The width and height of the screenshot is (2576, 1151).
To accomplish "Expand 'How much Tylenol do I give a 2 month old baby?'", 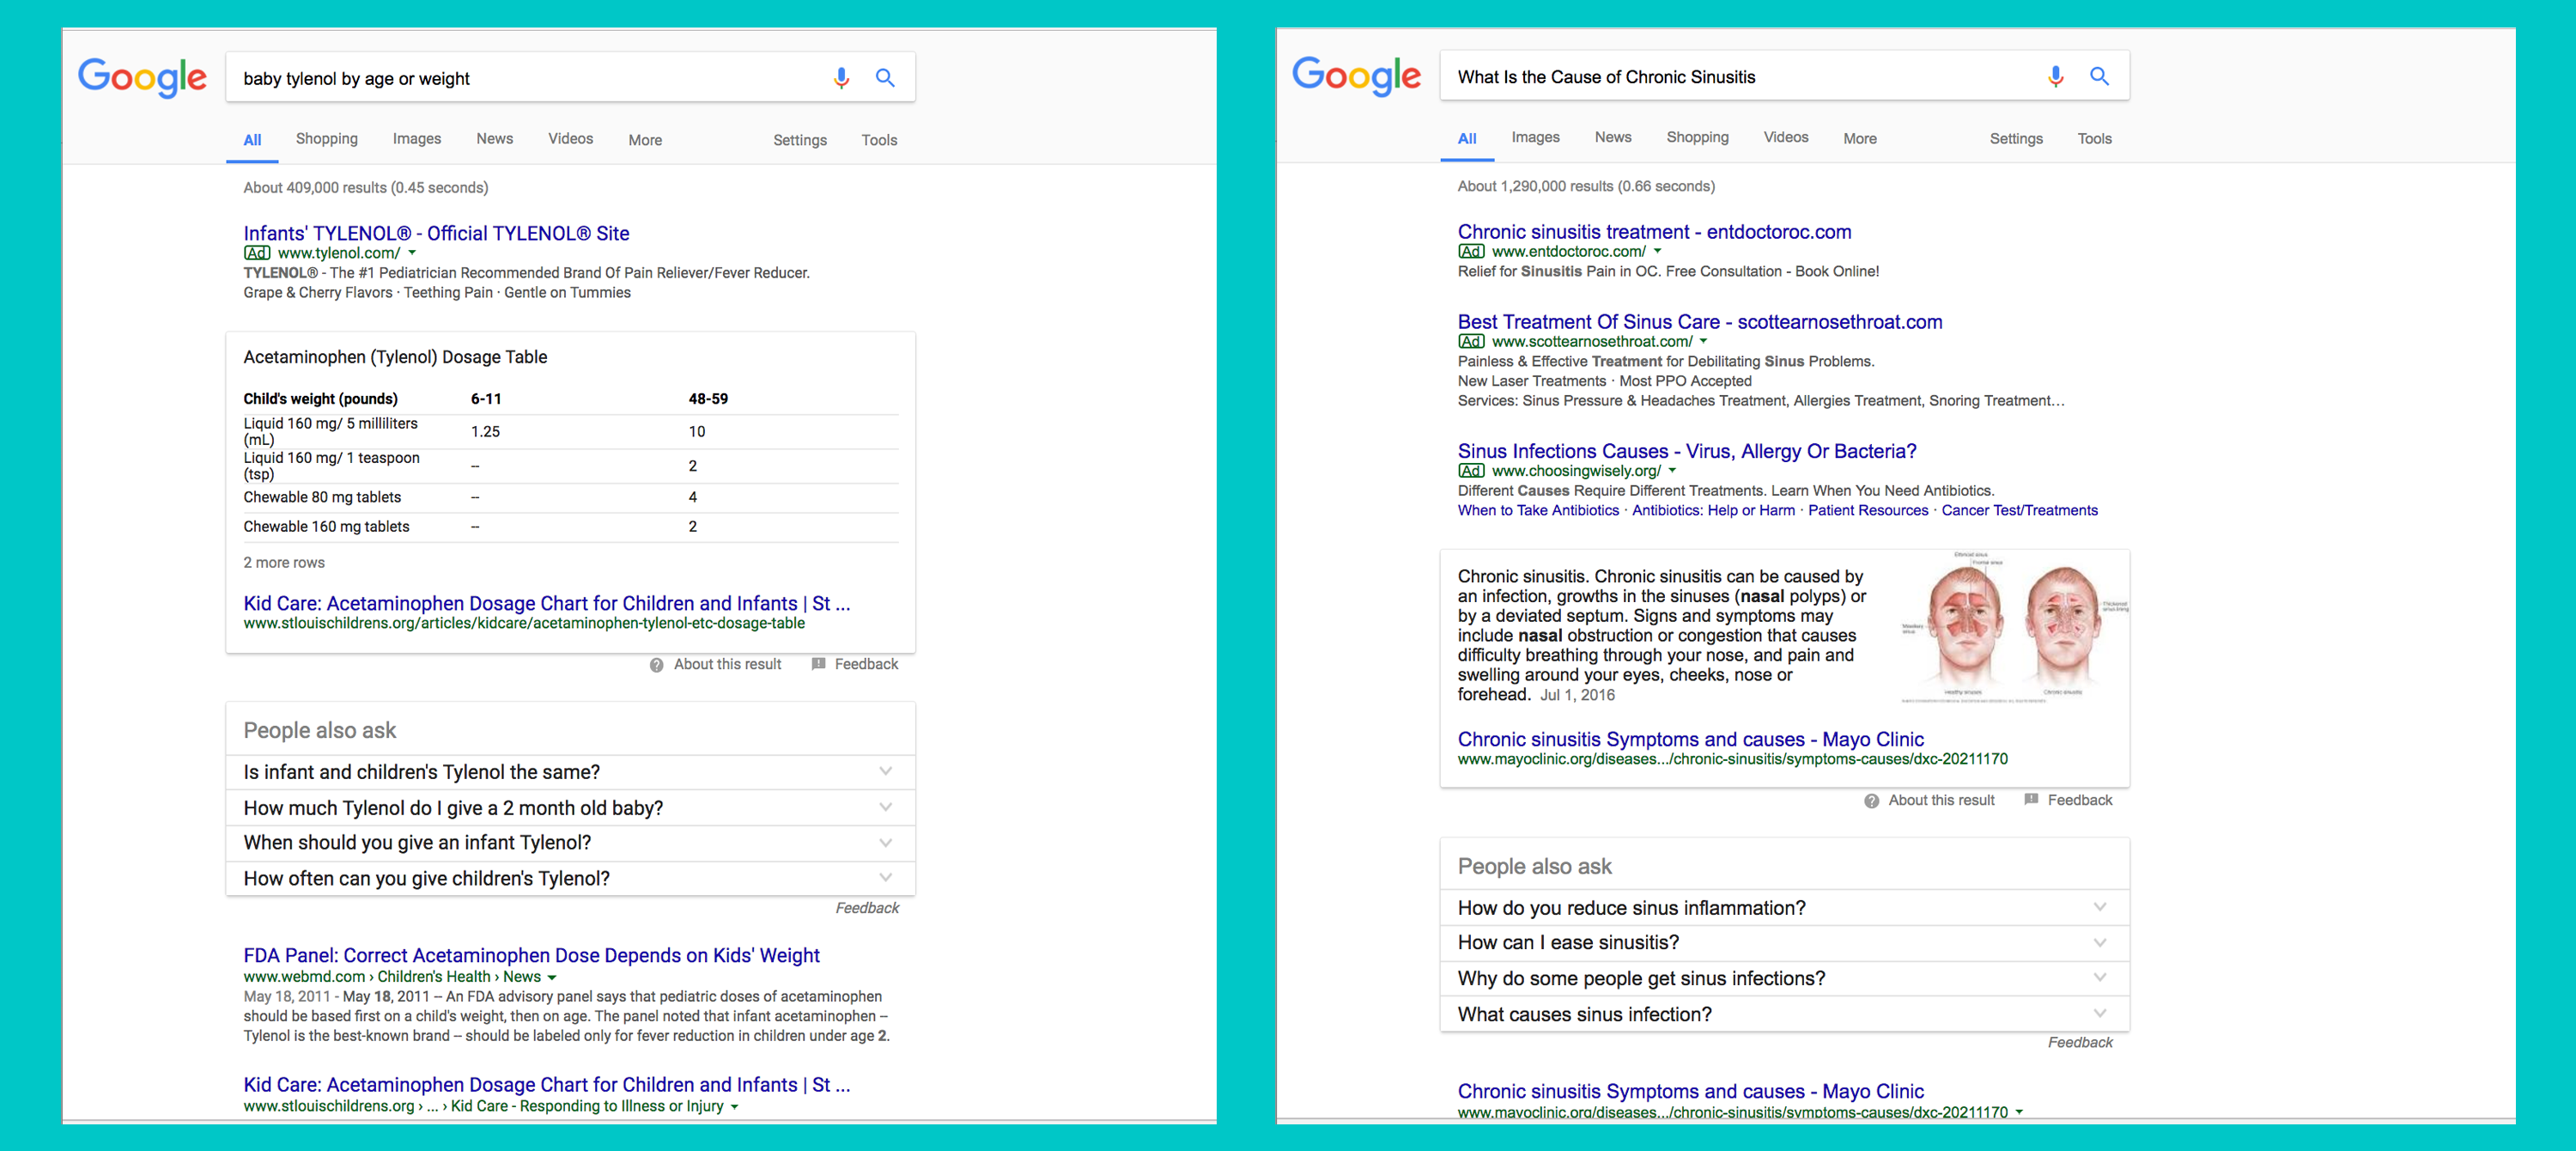I will point(570,808).
